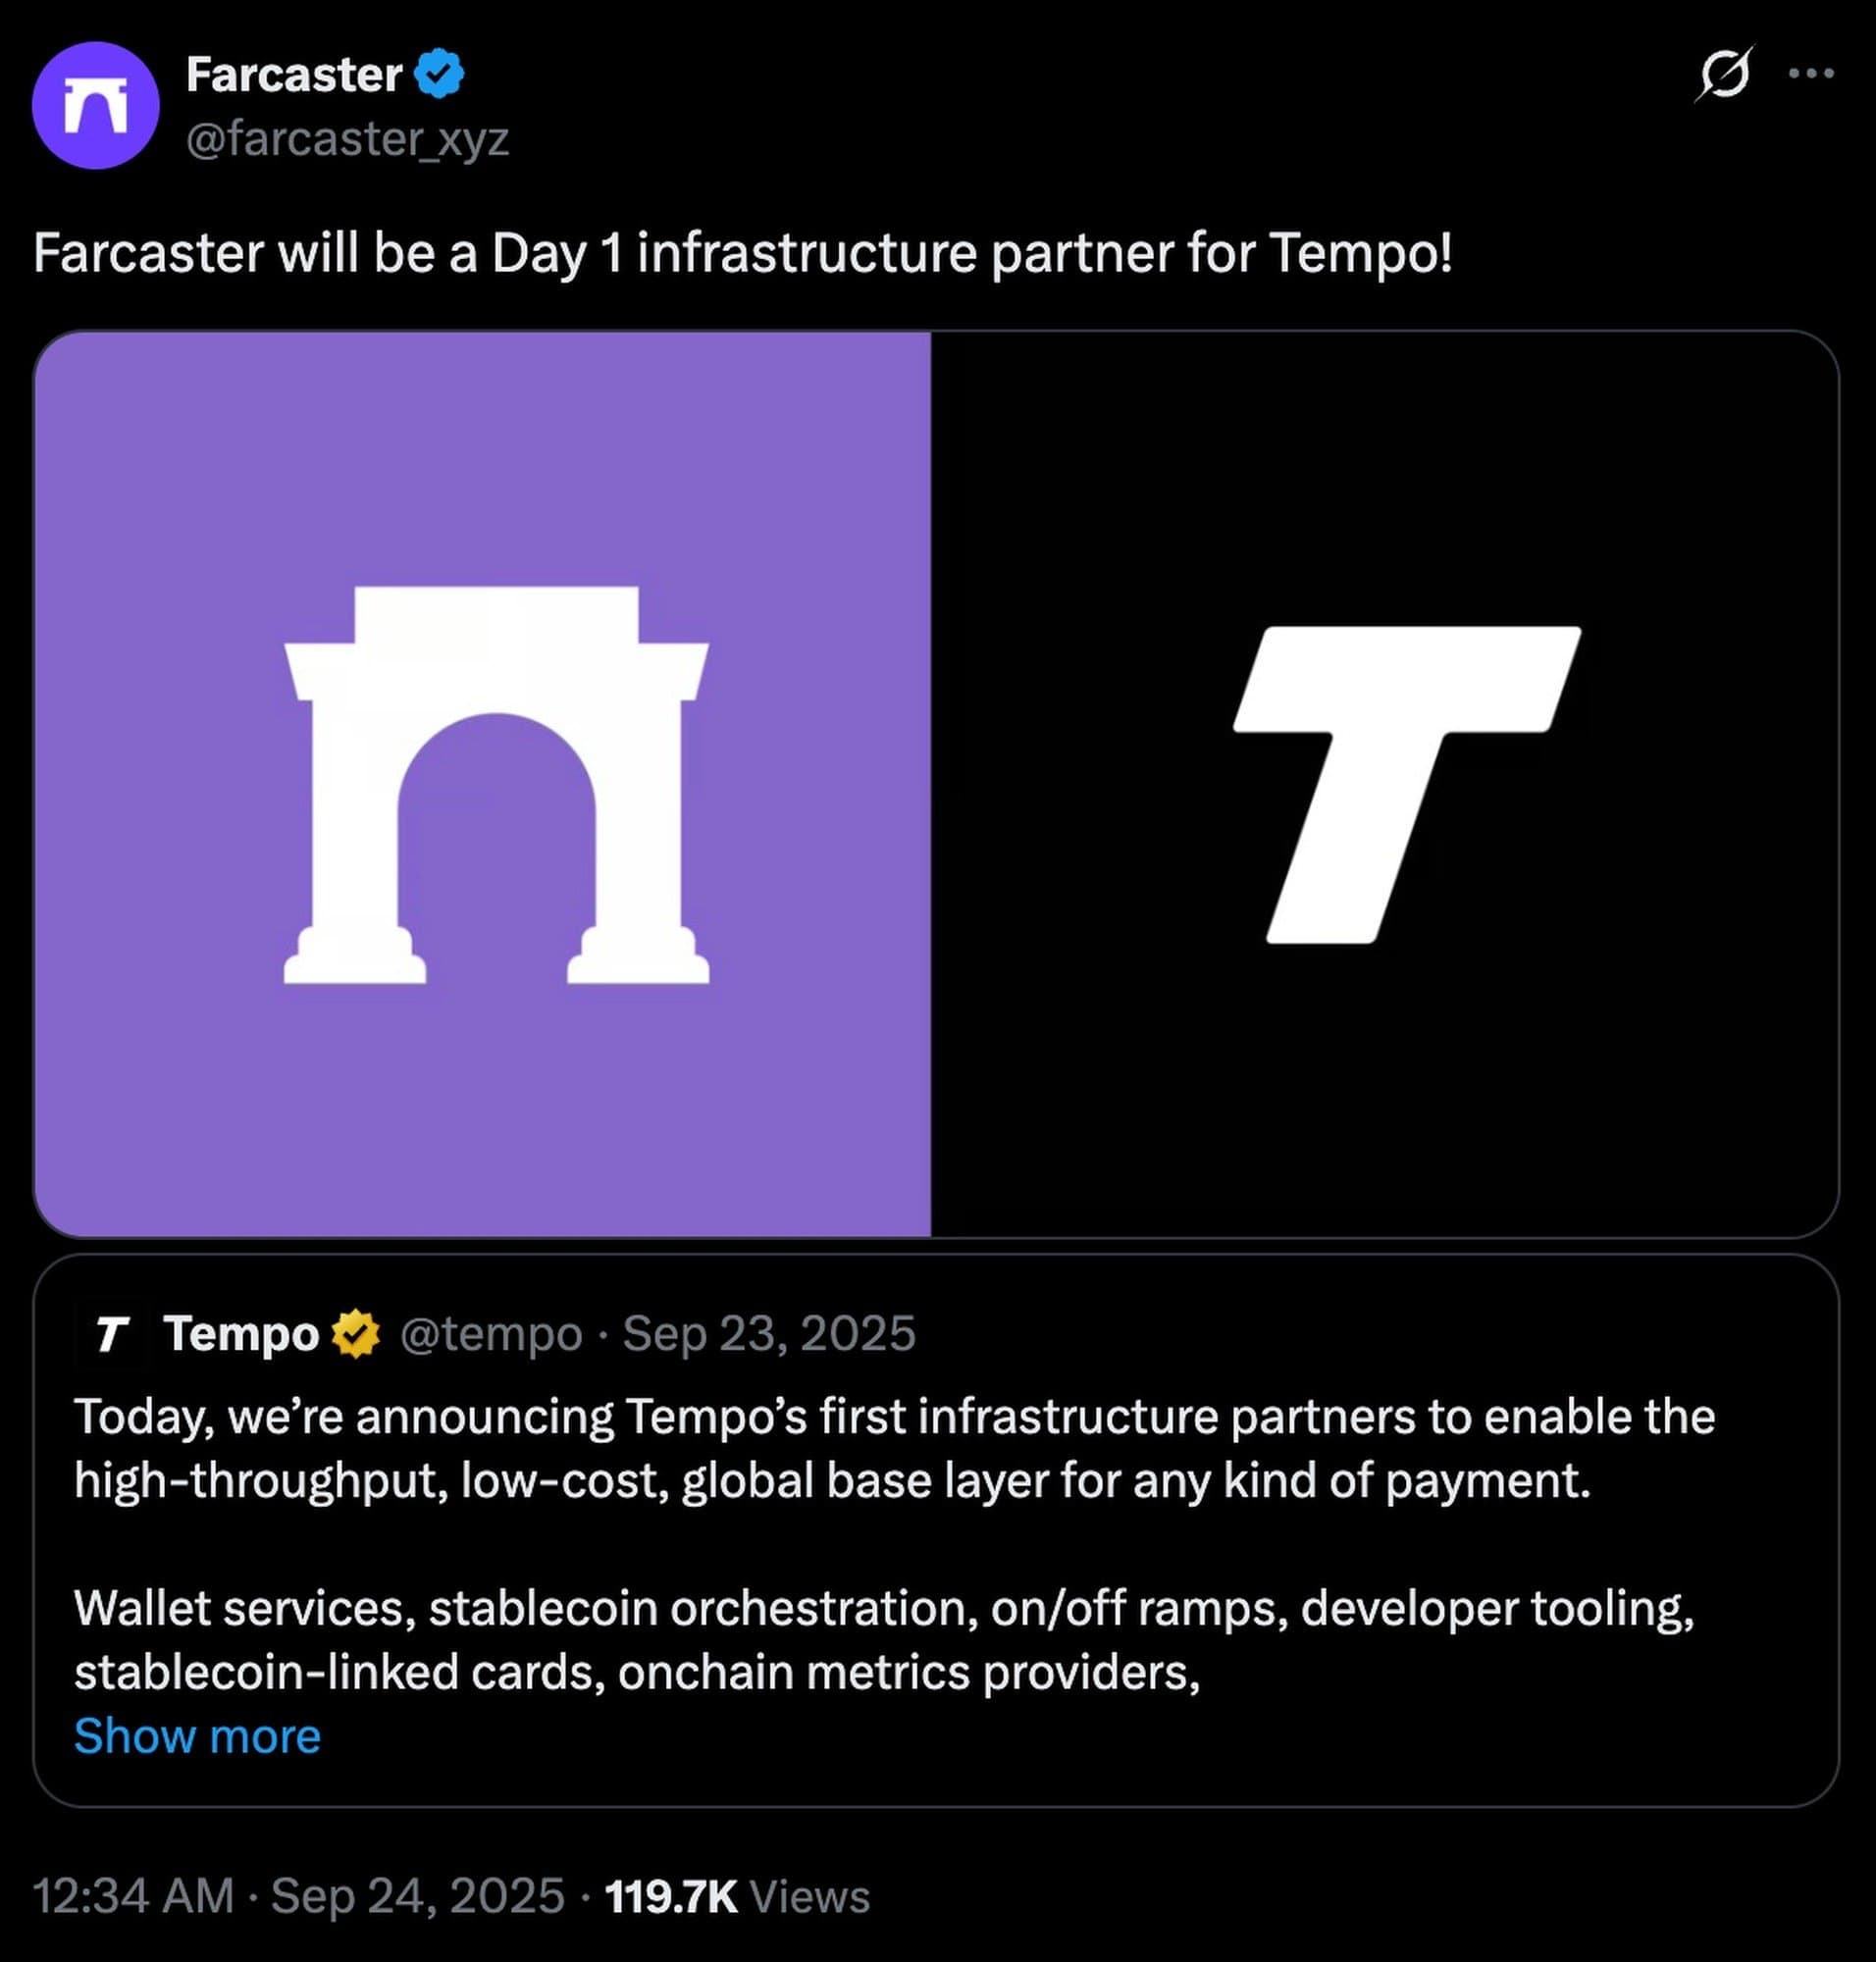The height and width of the screenshot is (1962, 1876).
Task: Expand quoted post with Show more
Action: [x=197, y=1736]
